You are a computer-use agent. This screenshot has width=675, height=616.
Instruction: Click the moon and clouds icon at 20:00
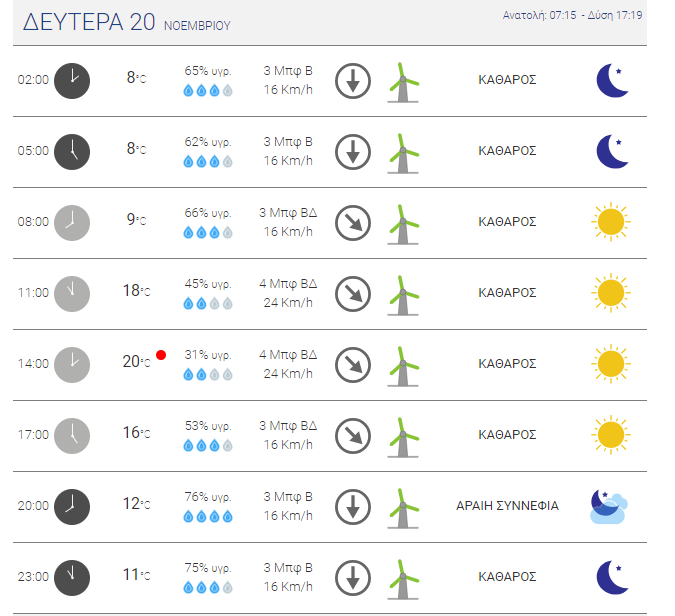(x=609, y=506)
